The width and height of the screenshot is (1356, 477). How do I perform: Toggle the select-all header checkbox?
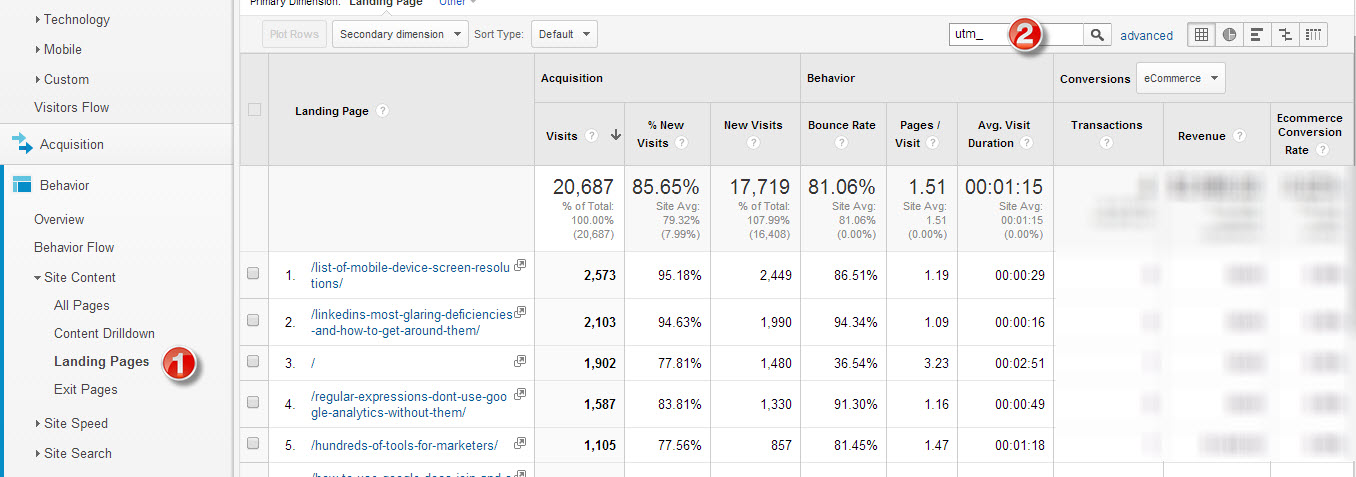pos(254,110)
